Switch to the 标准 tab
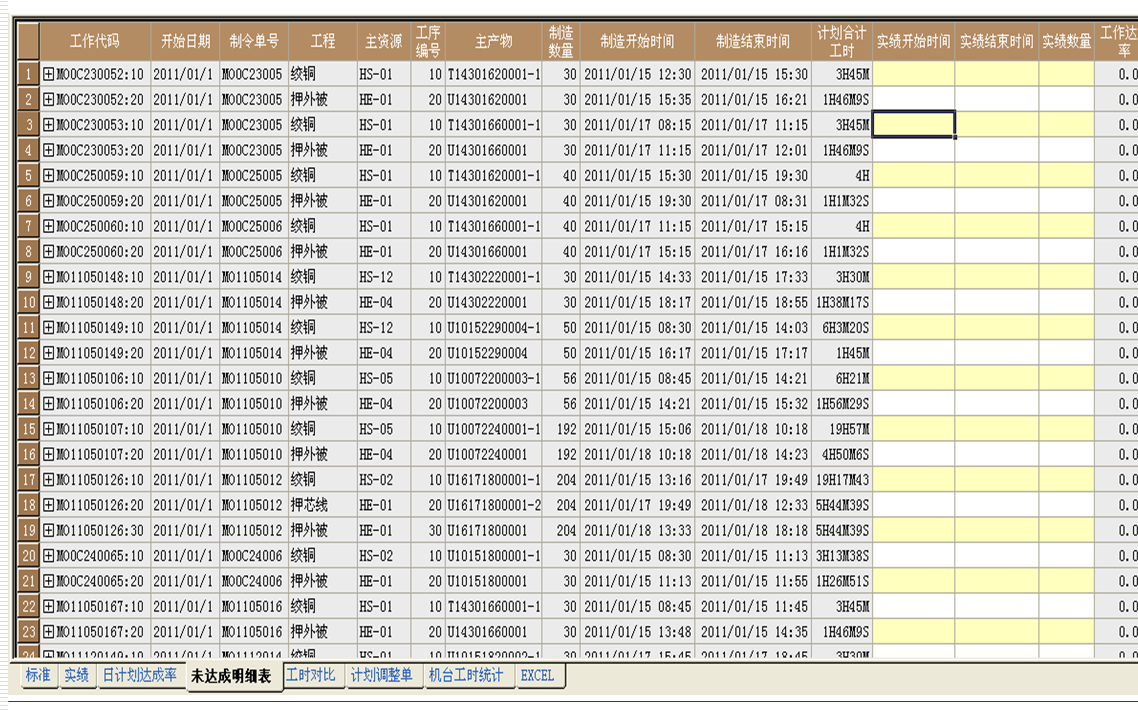This screenshot has height=710, width=1138. click(37, 676)
